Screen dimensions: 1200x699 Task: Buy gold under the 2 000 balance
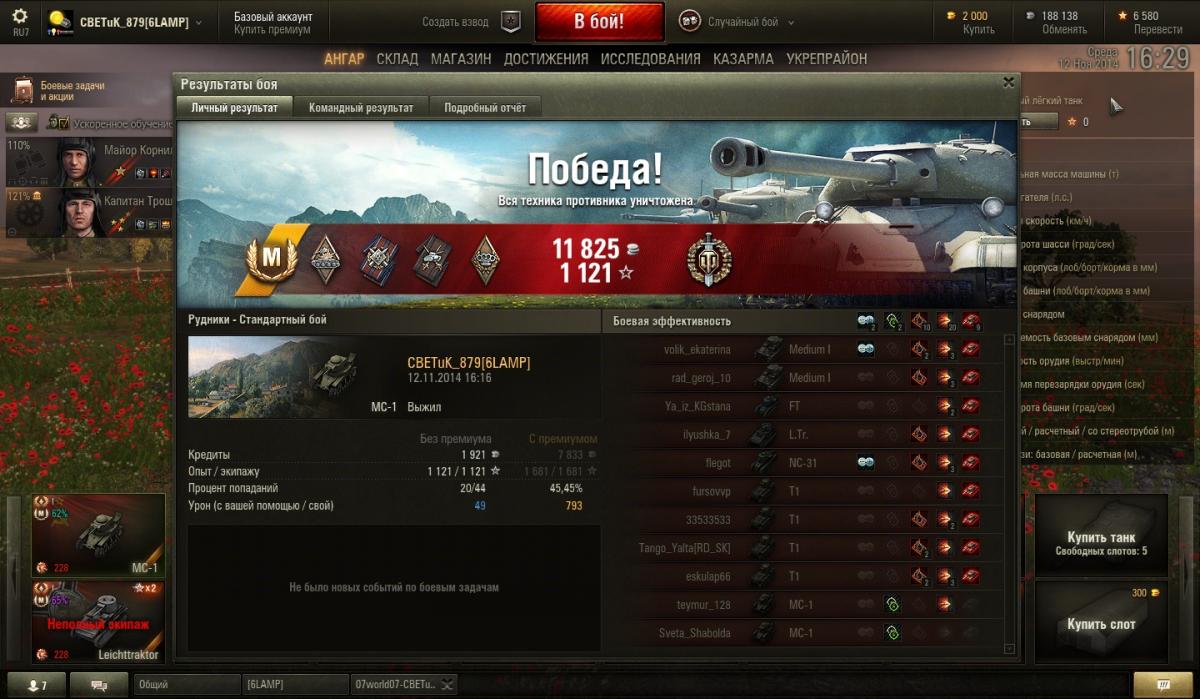978,30
